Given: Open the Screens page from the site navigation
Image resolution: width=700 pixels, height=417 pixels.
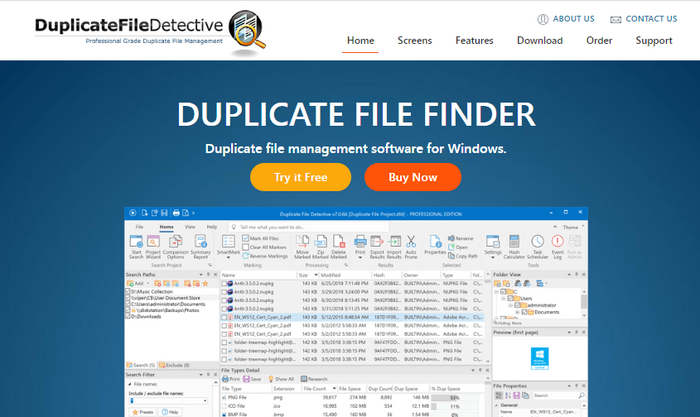Looking at the screenshot, I should (x=415, y=41).
